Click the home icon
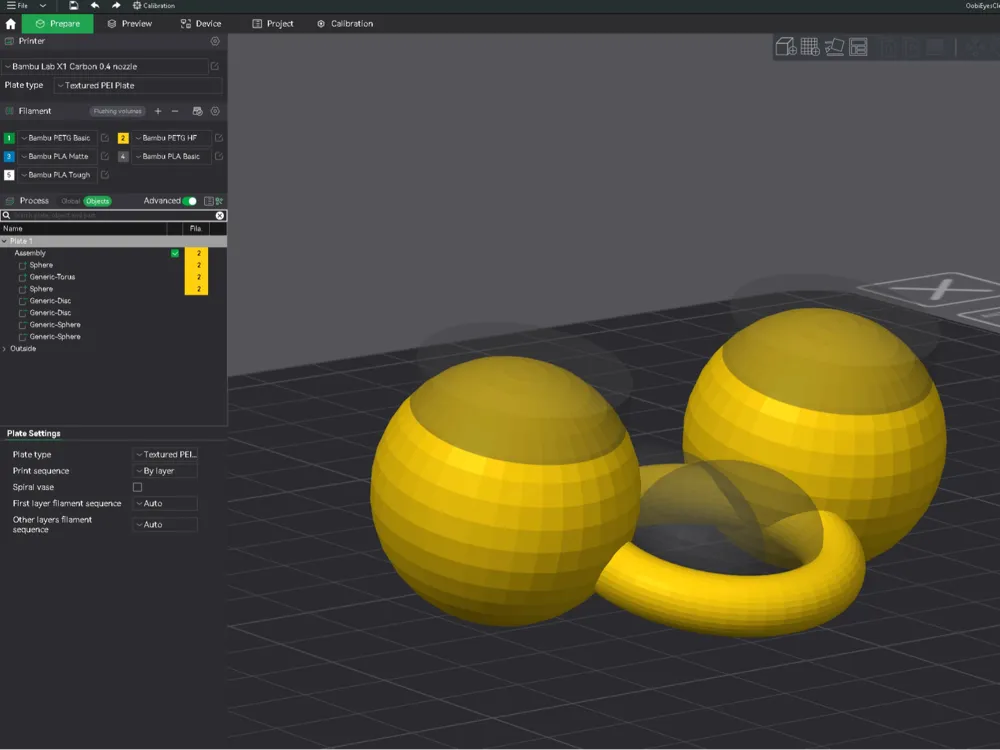 click(x=10, y=24)
